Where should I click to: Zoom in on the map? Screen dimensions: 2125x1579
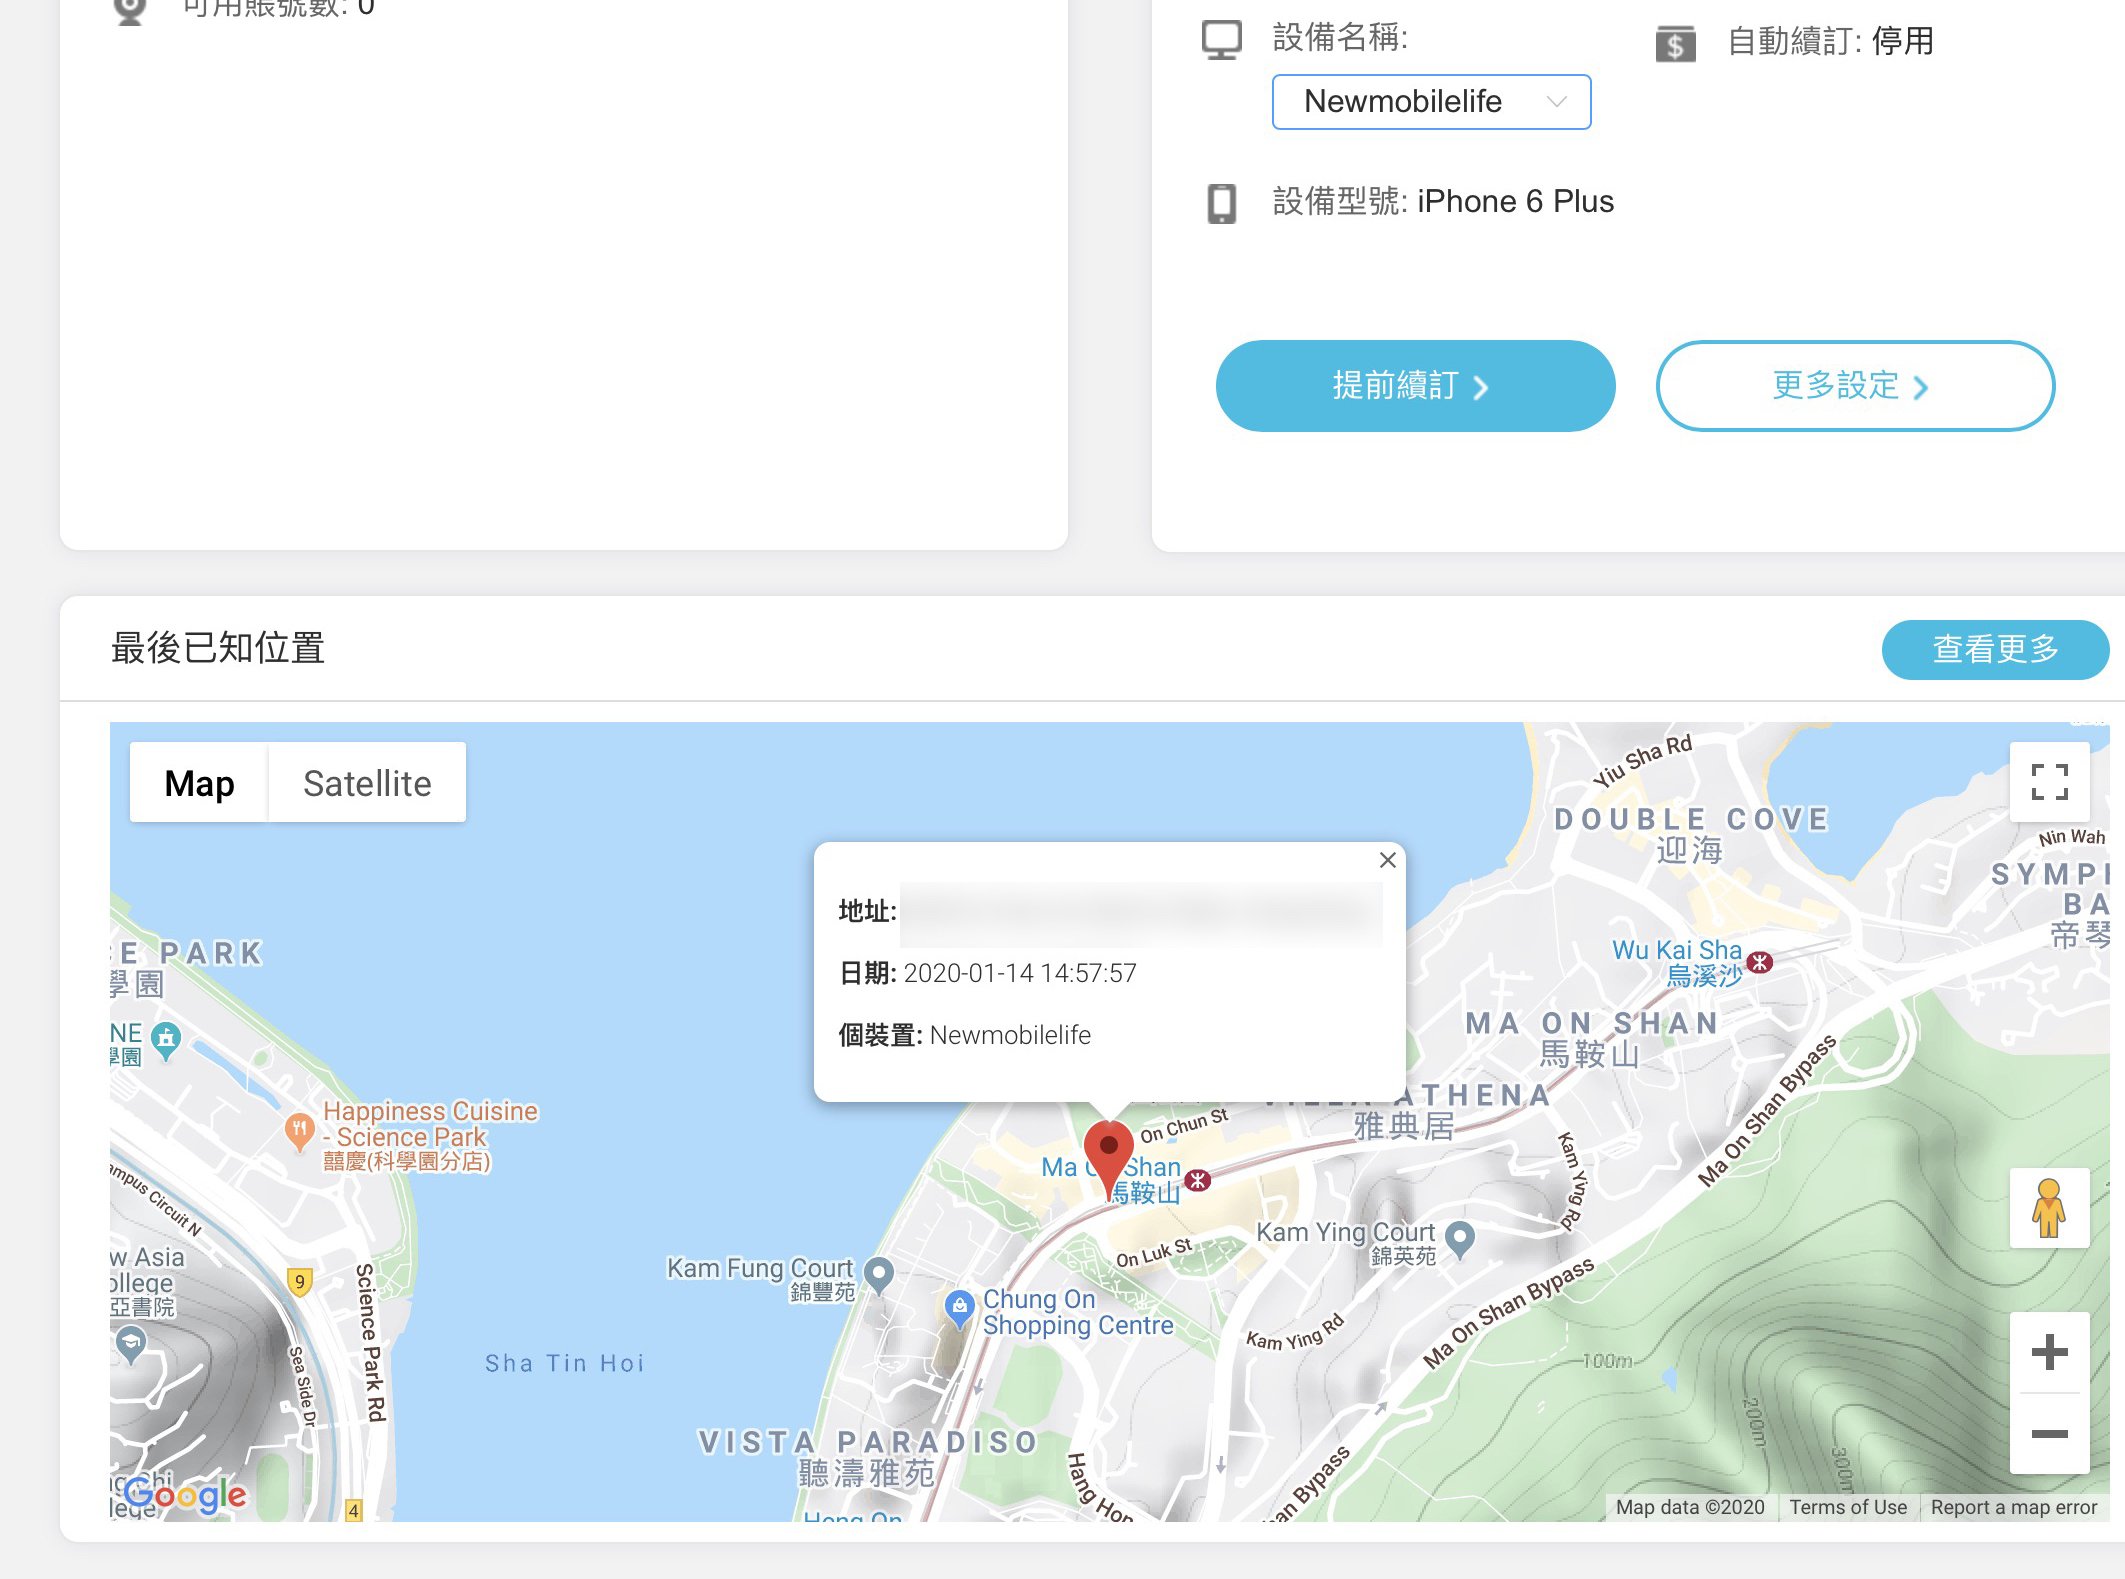2049,1352
